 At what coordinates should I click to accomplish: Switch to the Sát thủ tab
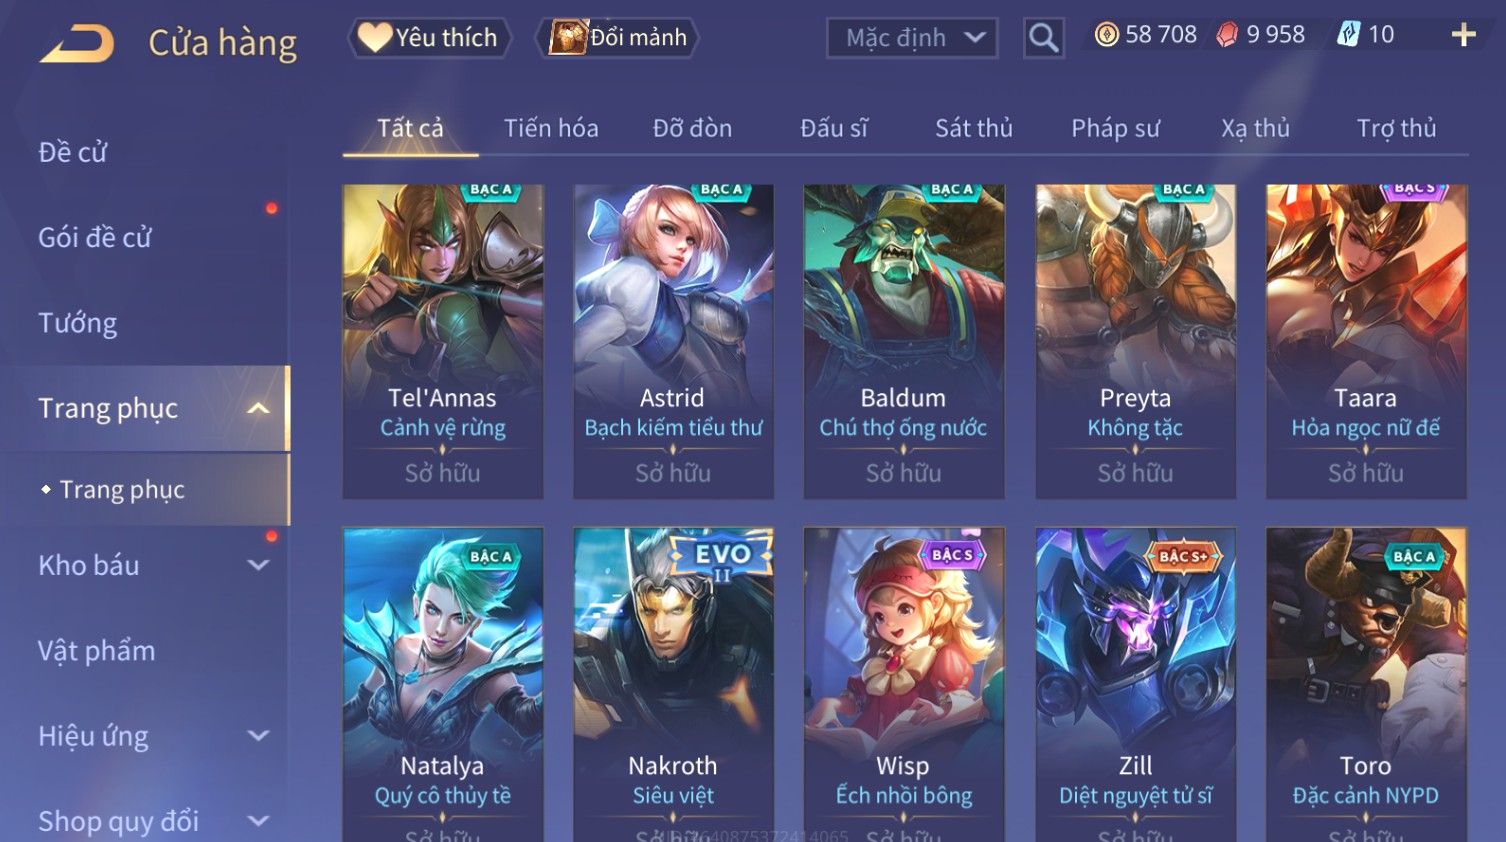(x=974, y=128)
